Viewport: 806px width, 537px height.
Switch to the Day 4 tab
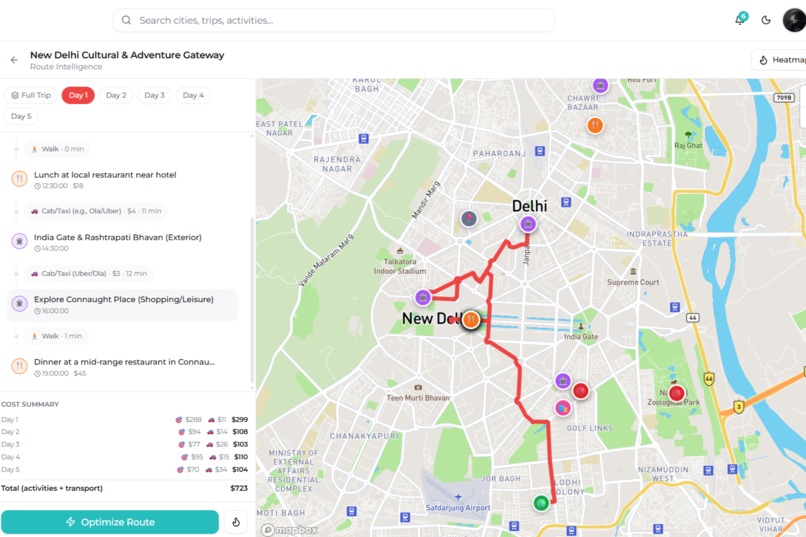(193, 95)
